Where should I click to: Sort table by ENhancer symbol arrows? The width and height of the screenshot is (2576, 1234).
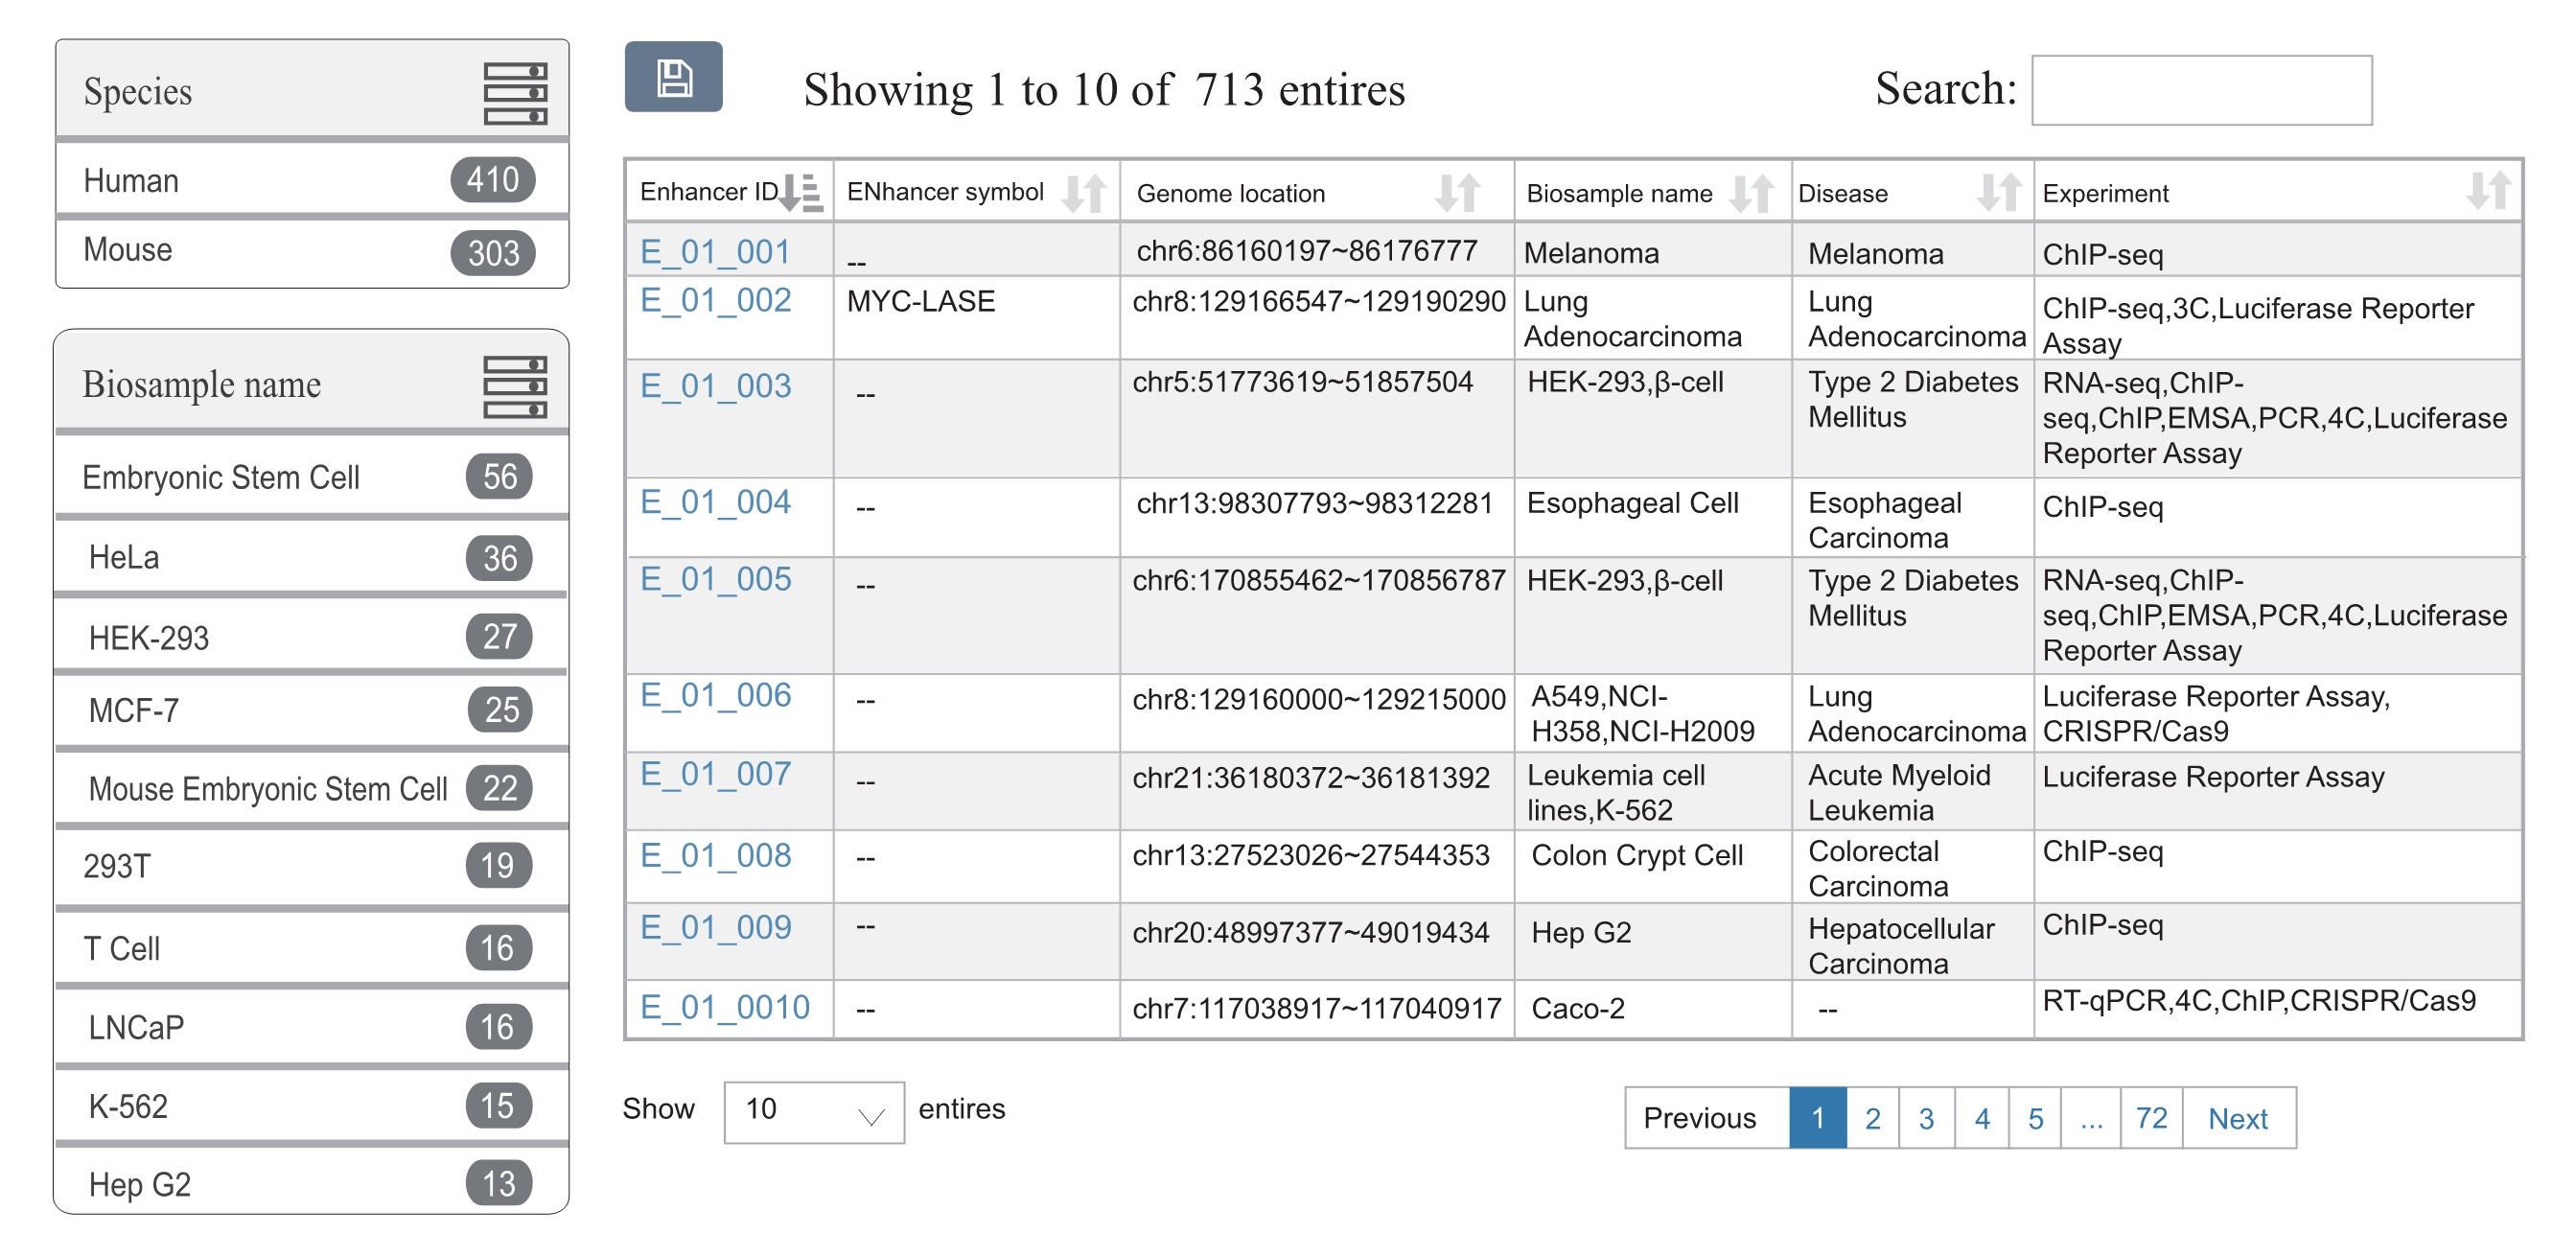tap(1084, 192)
